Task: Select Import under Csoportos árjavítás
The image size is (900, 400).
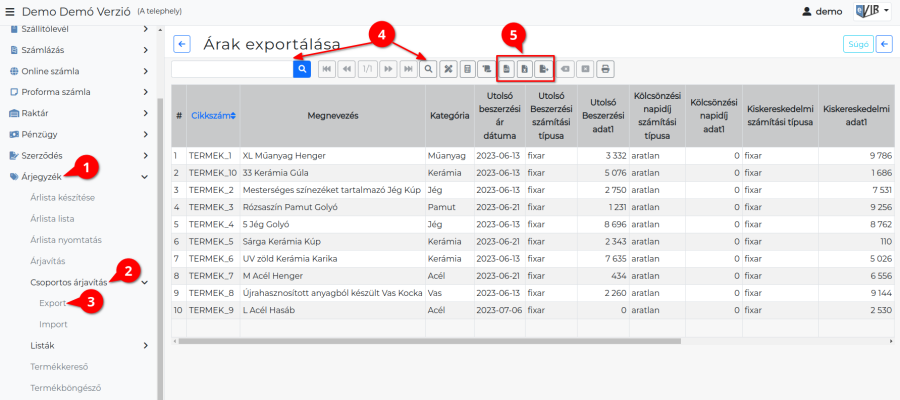Action: [x=53, y=324]
